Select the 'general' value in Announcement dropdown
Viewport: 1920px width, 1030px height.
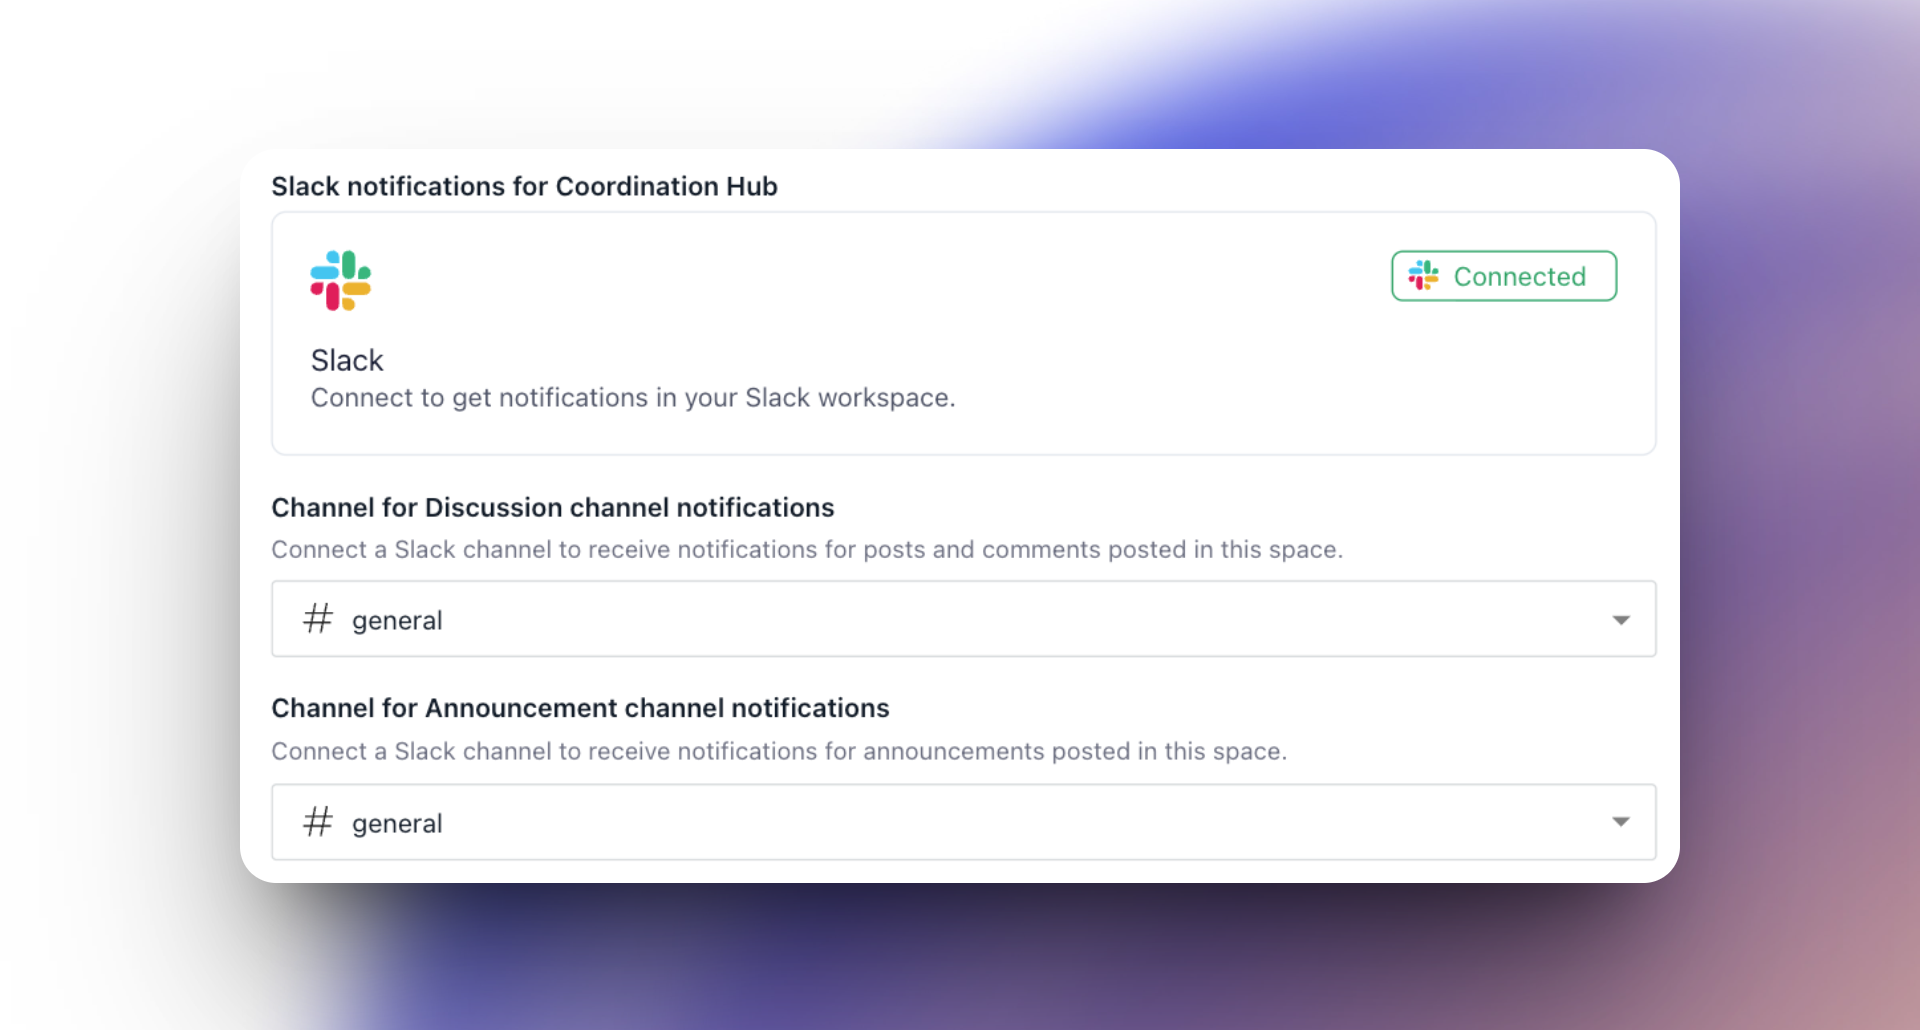pos(397,824)
